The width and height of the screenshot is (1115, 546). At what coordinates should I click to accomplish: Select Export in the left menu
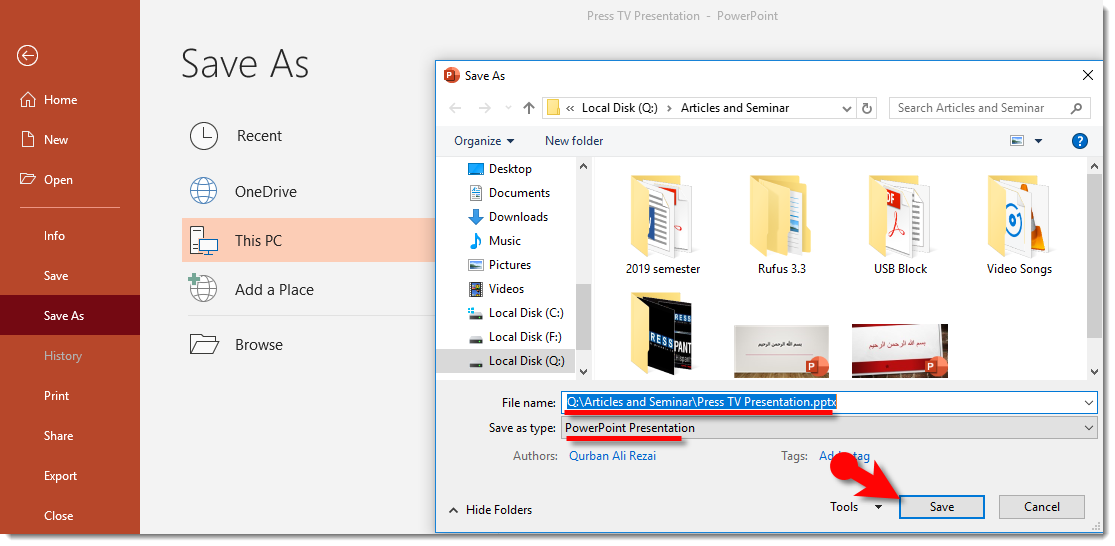(x=60, y=476)
